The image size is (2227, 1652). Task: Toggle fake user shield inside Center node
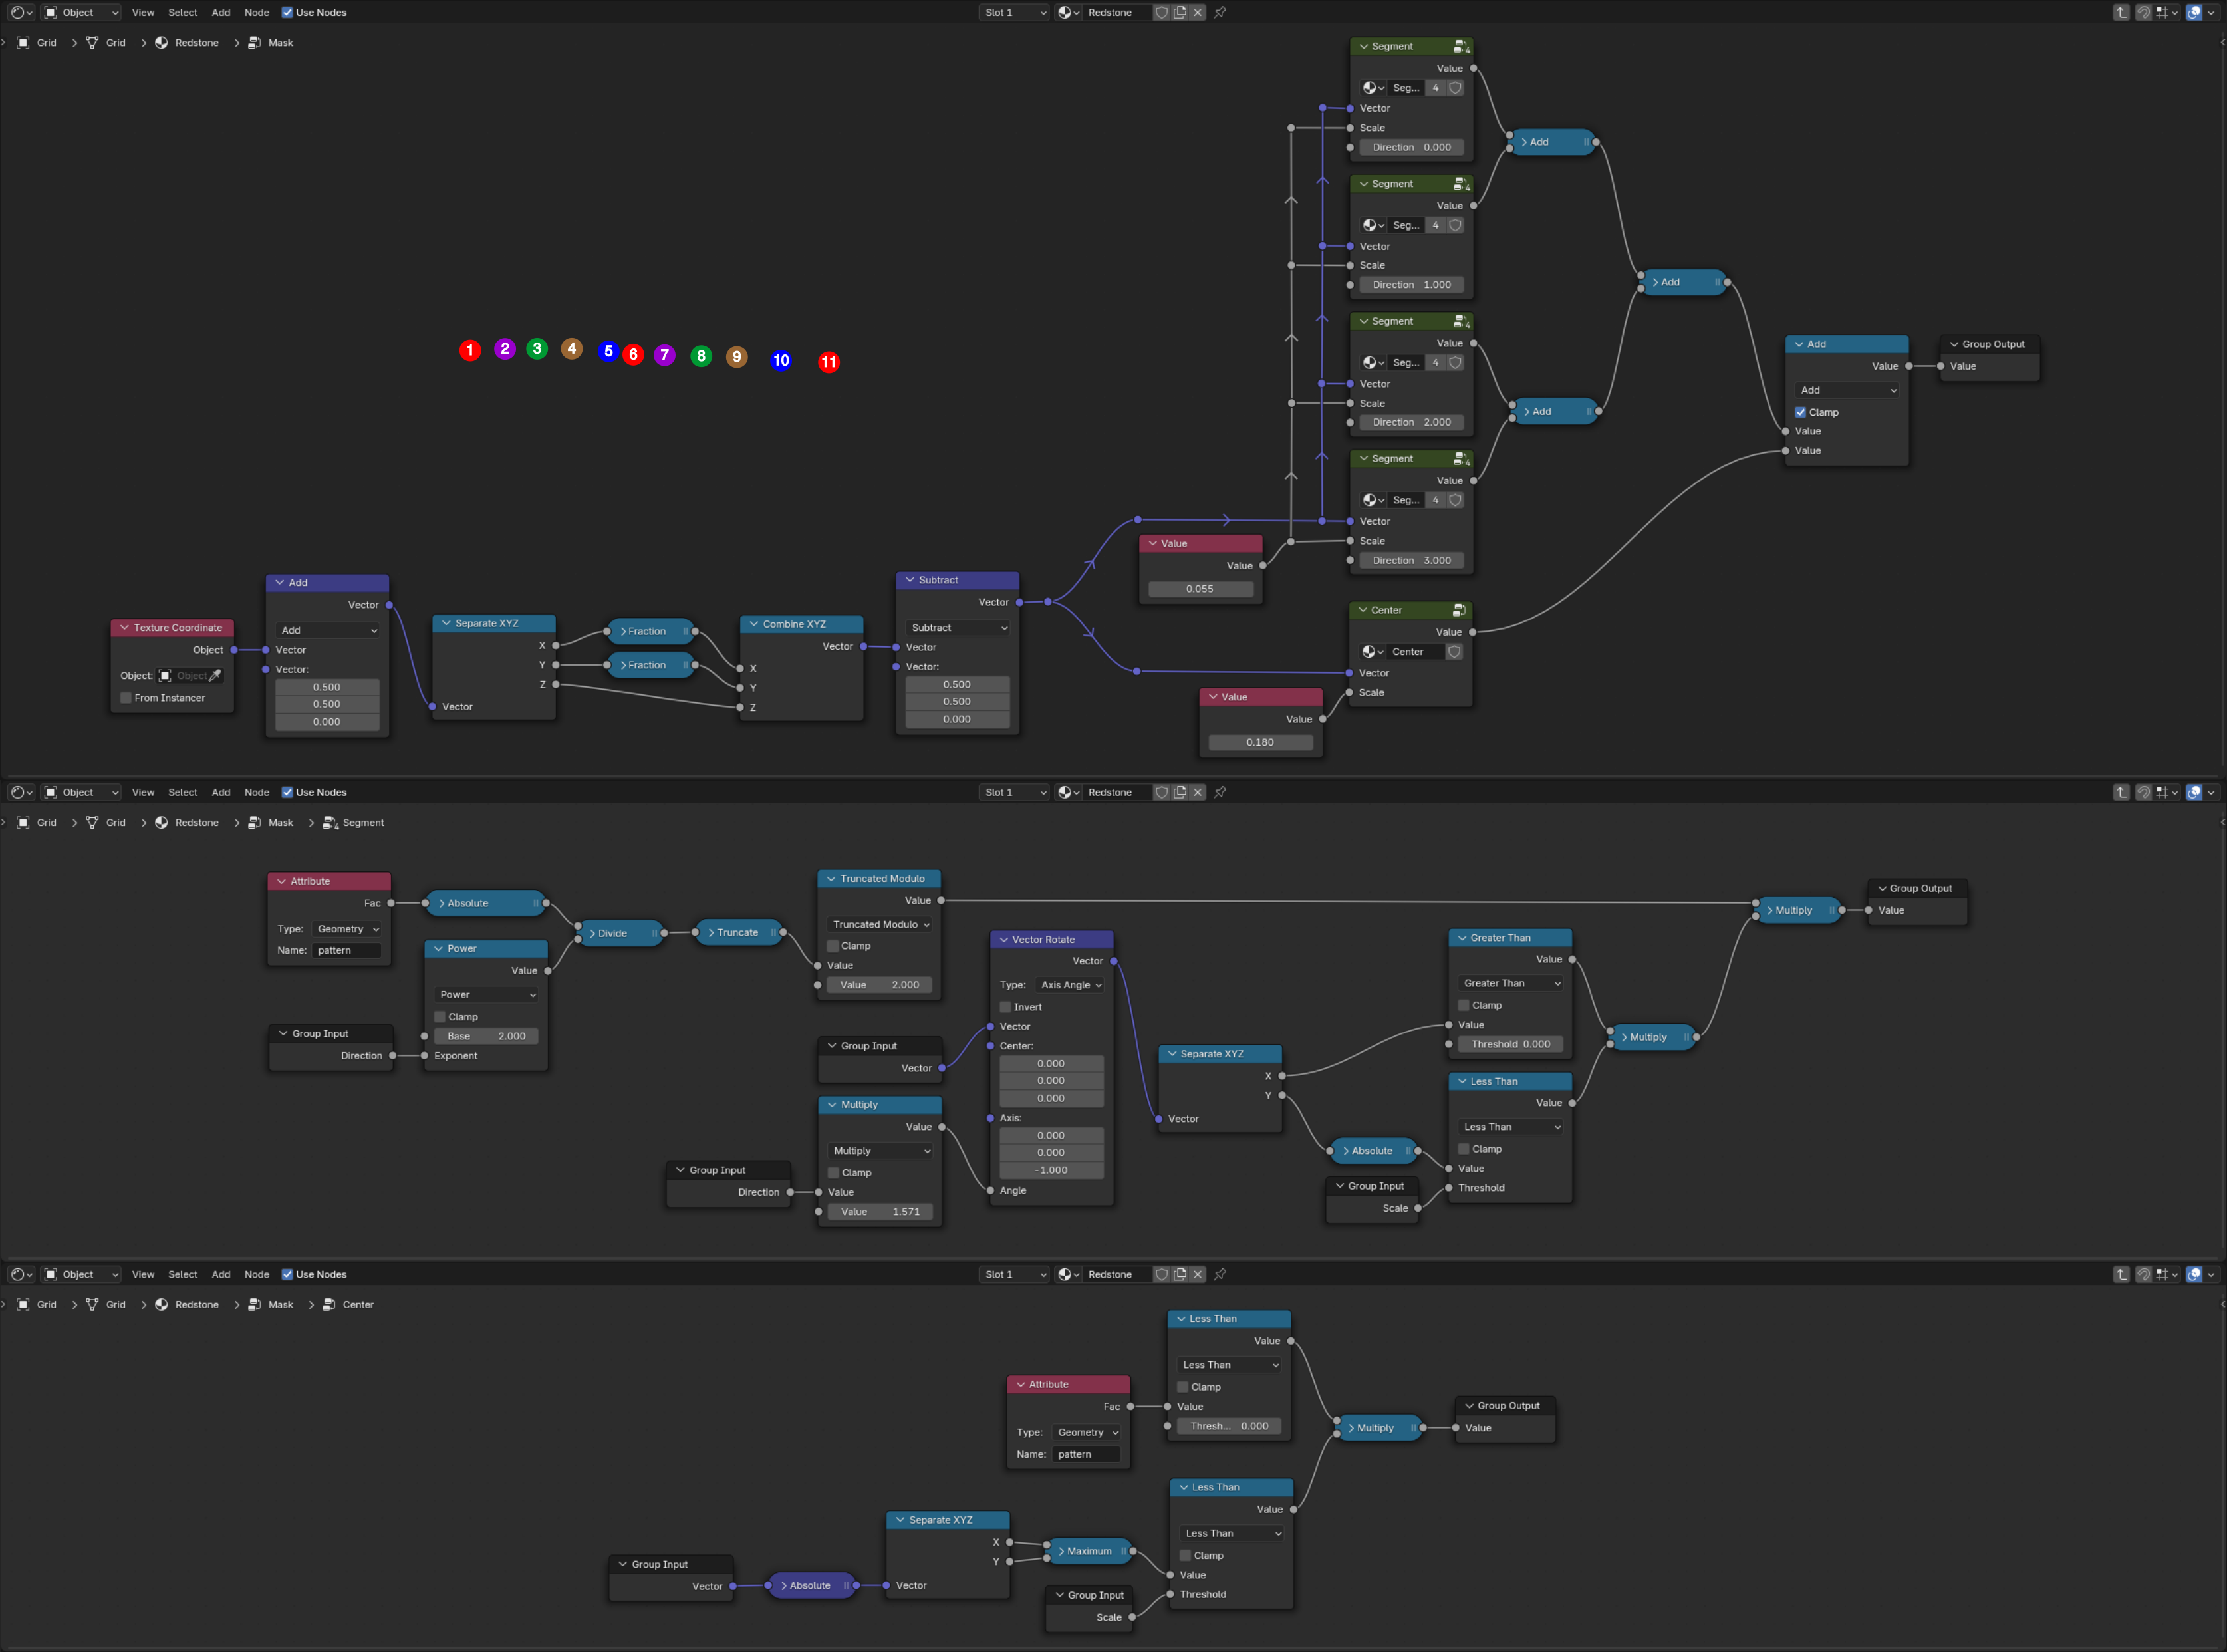1455,652
